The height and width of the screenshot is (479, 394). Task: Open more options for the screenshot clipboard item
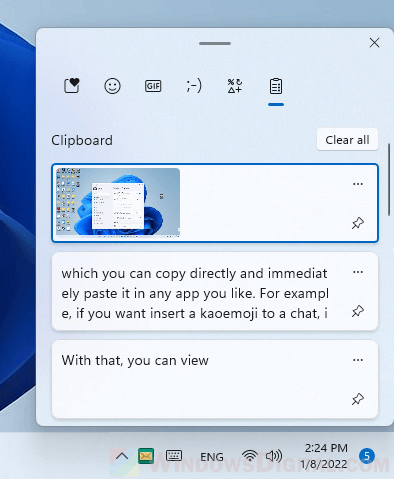click(358, 184)
